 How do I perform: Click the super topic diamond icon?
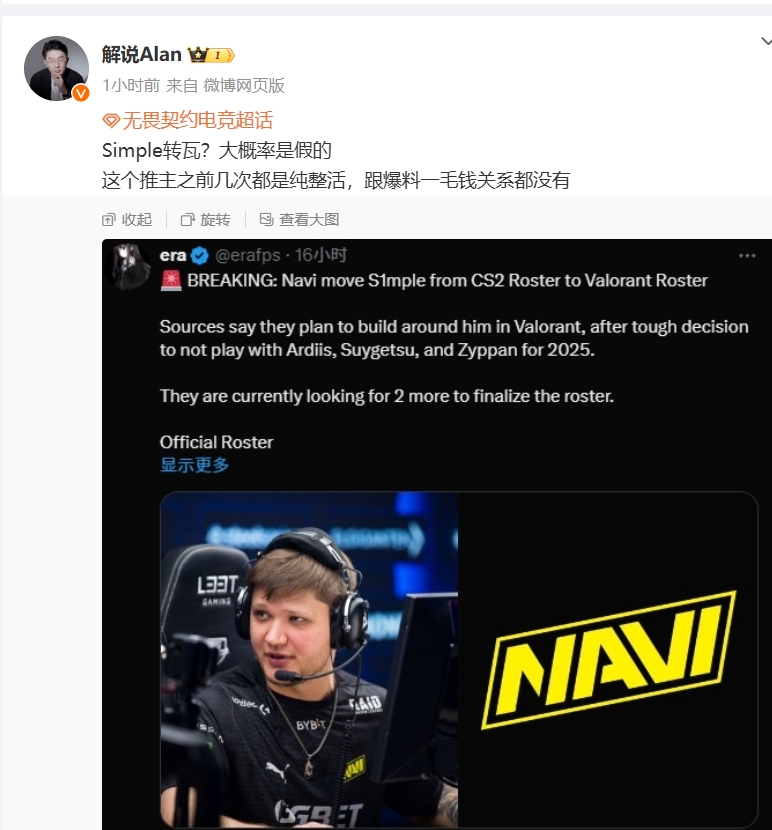coord(111,121)
